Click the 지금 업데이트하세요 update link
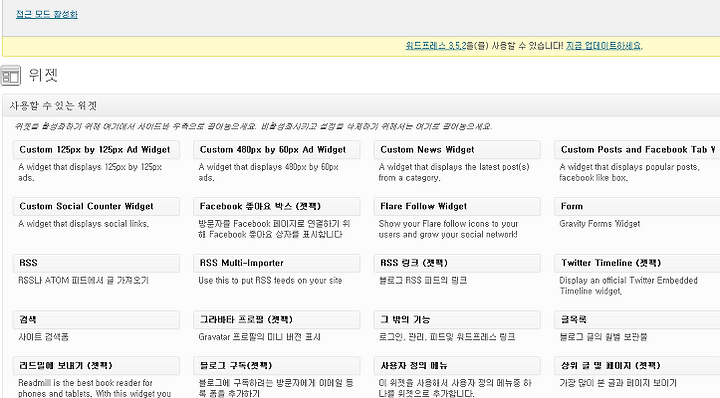This screenshot has height=398, width=720. [604, 45]
